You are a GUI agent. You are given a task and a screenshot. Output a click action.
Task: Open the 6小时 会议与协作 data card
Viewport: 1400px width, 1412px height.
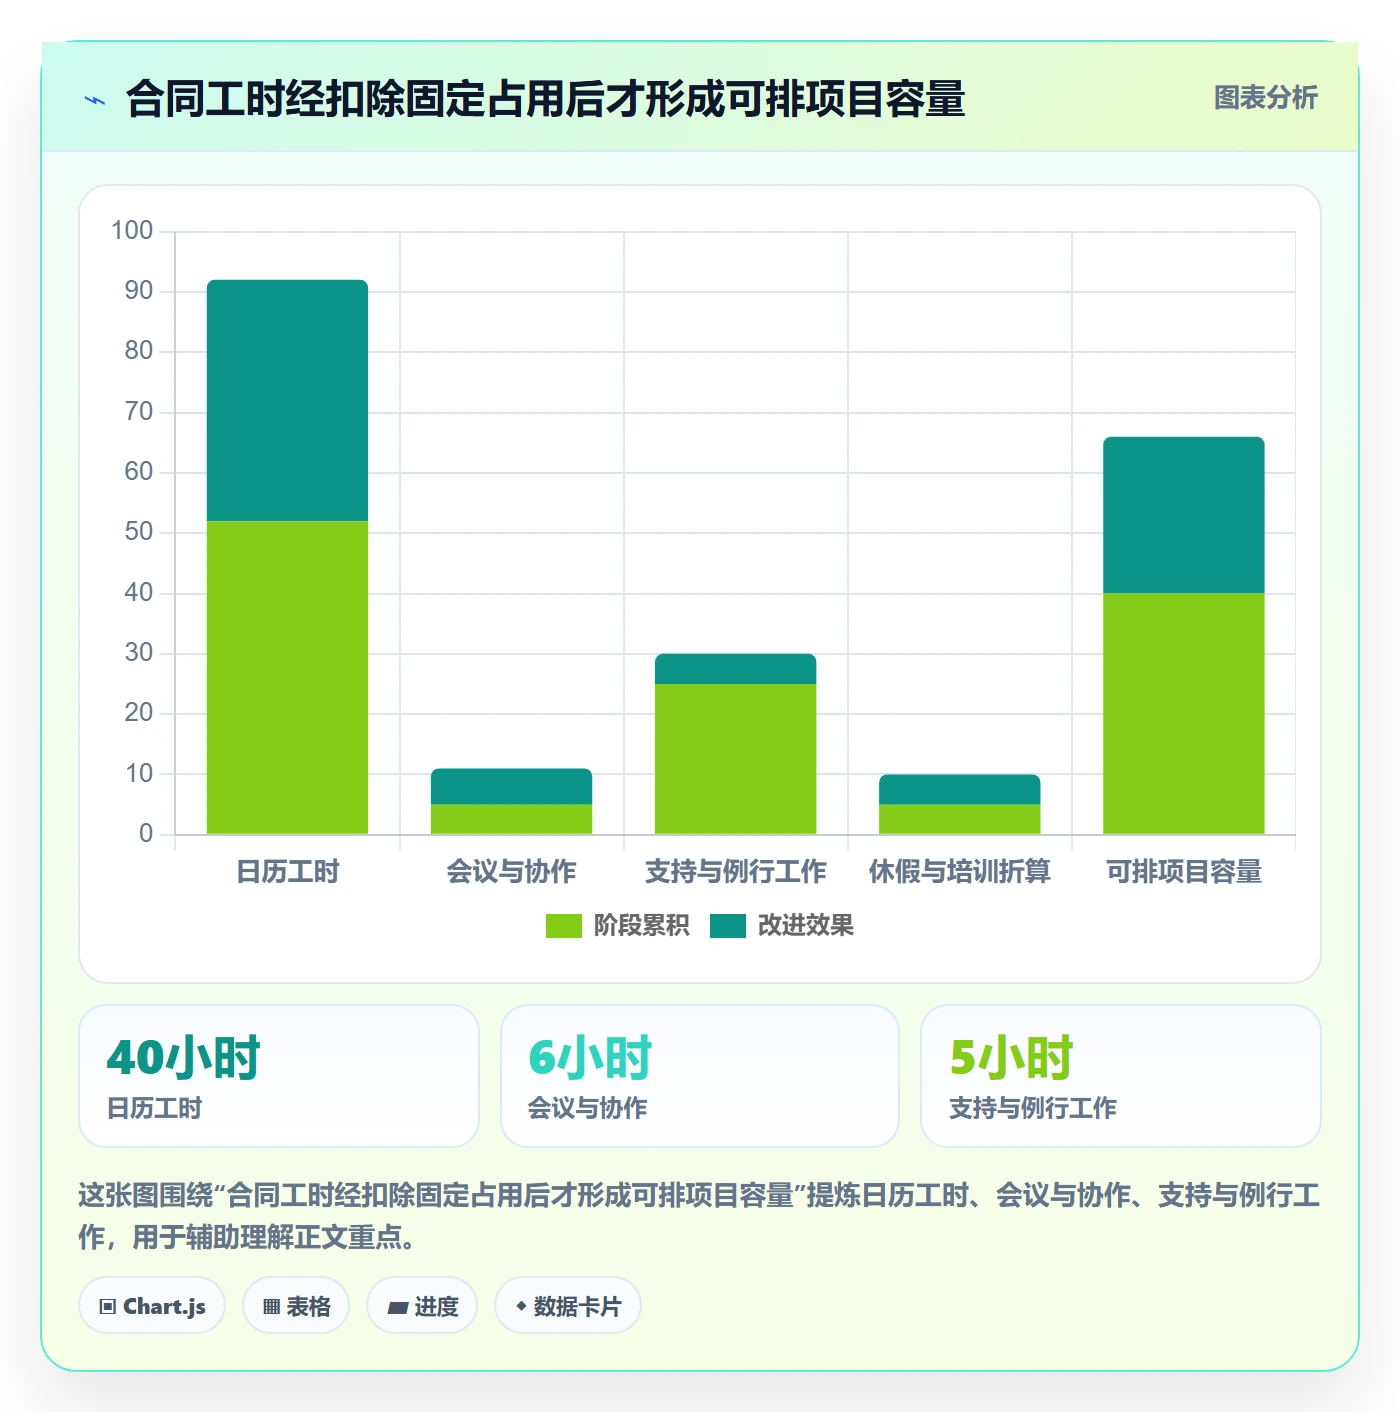tap(700, 1076)
